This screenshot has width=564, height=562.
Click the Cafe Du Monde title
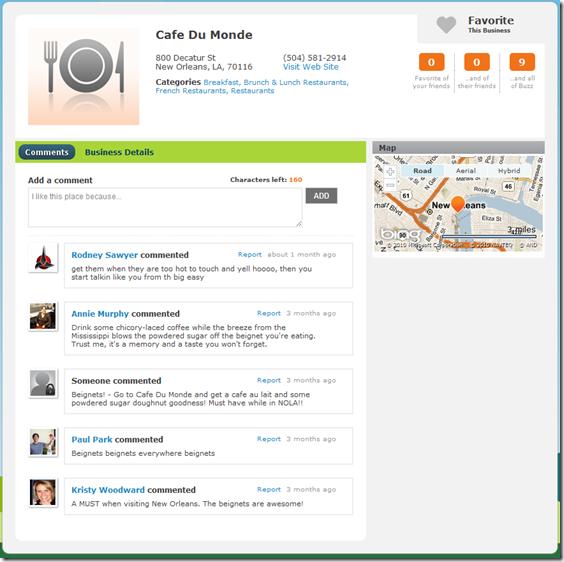pyautogui.click(x=204, y=35)
